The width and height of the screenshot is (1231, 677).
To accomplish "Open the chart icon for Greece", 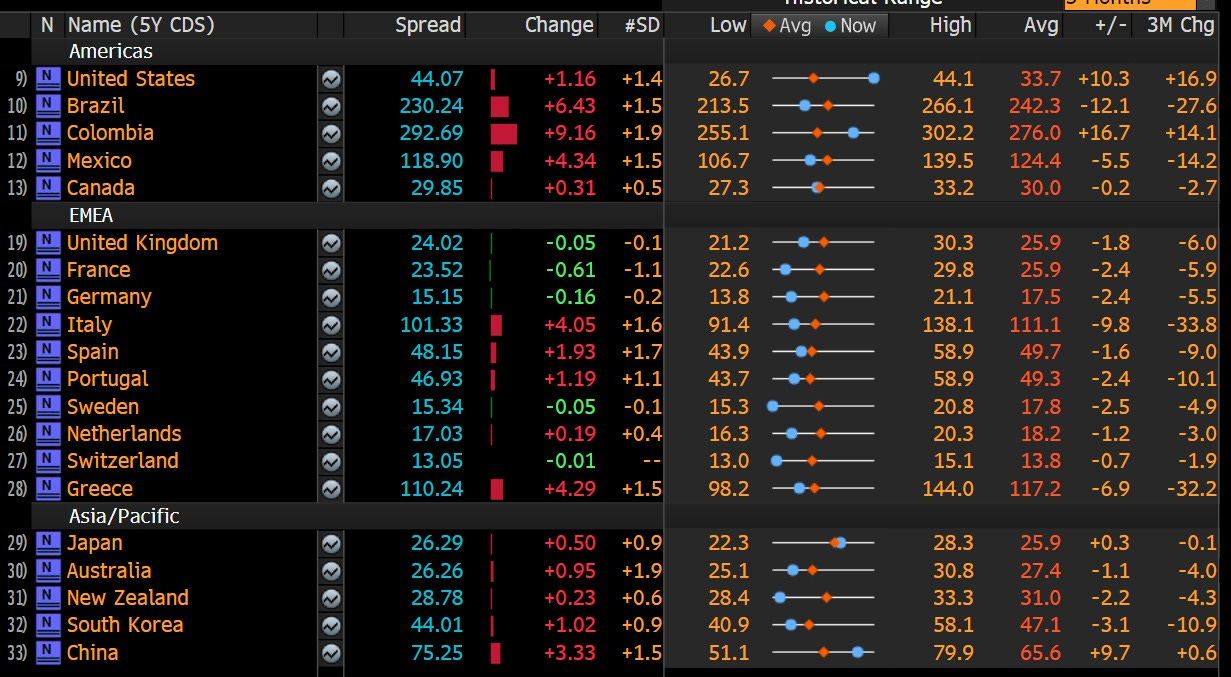I will [x=331, y=489].
